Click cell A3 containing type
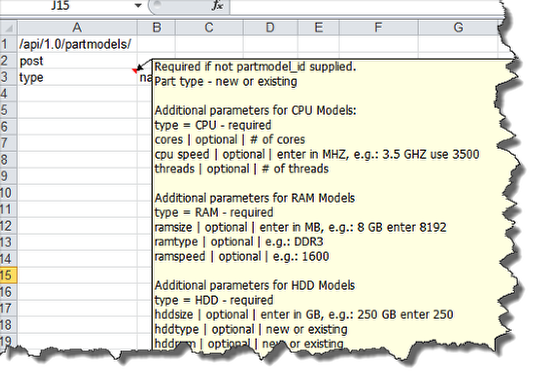Screen dimensions: 540x384 [77, 77]
